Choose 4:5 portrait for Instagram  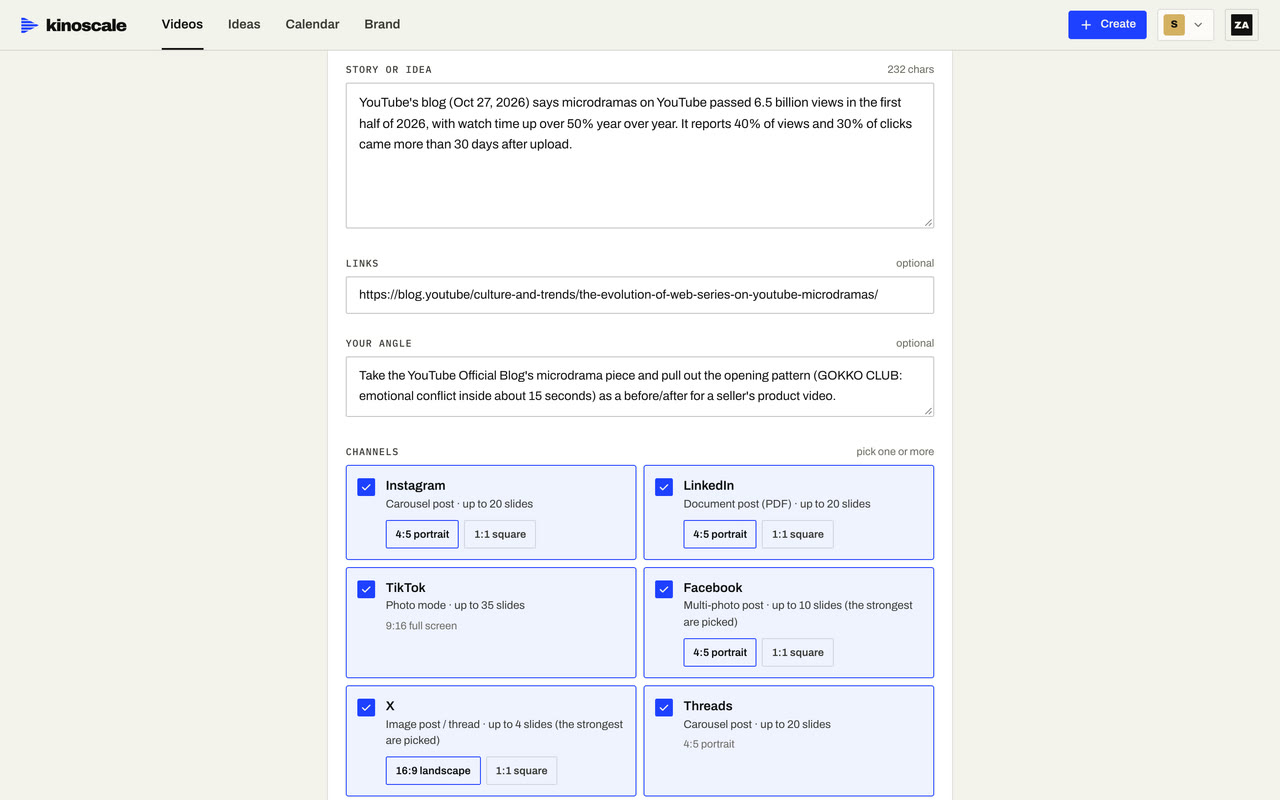pyautogui.click(x=422, y=534)
